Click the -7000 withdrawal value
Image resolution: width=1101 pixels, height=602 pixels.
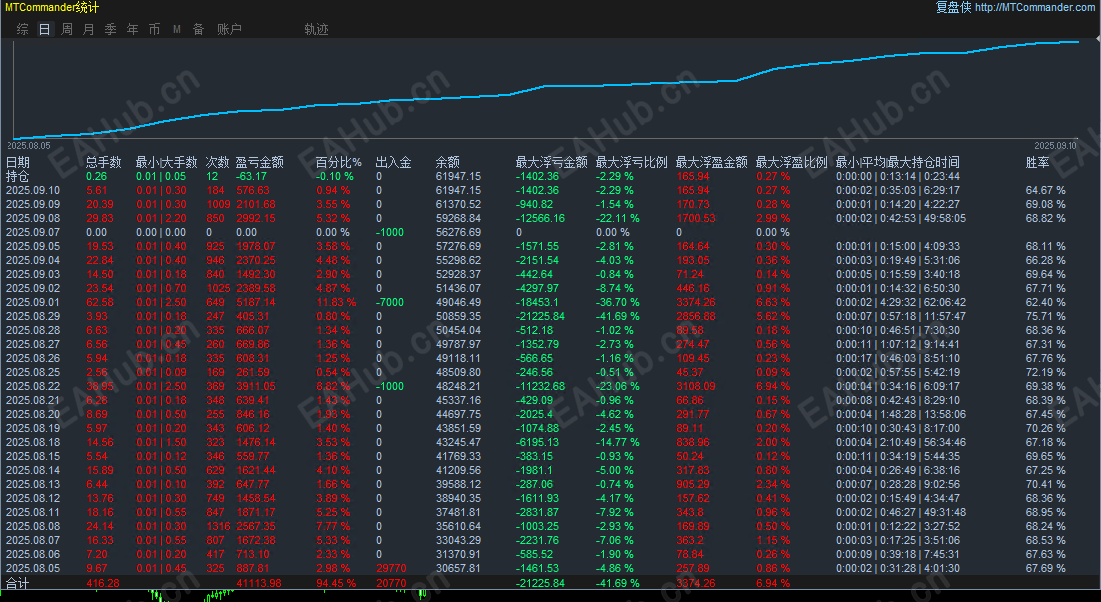390,302
